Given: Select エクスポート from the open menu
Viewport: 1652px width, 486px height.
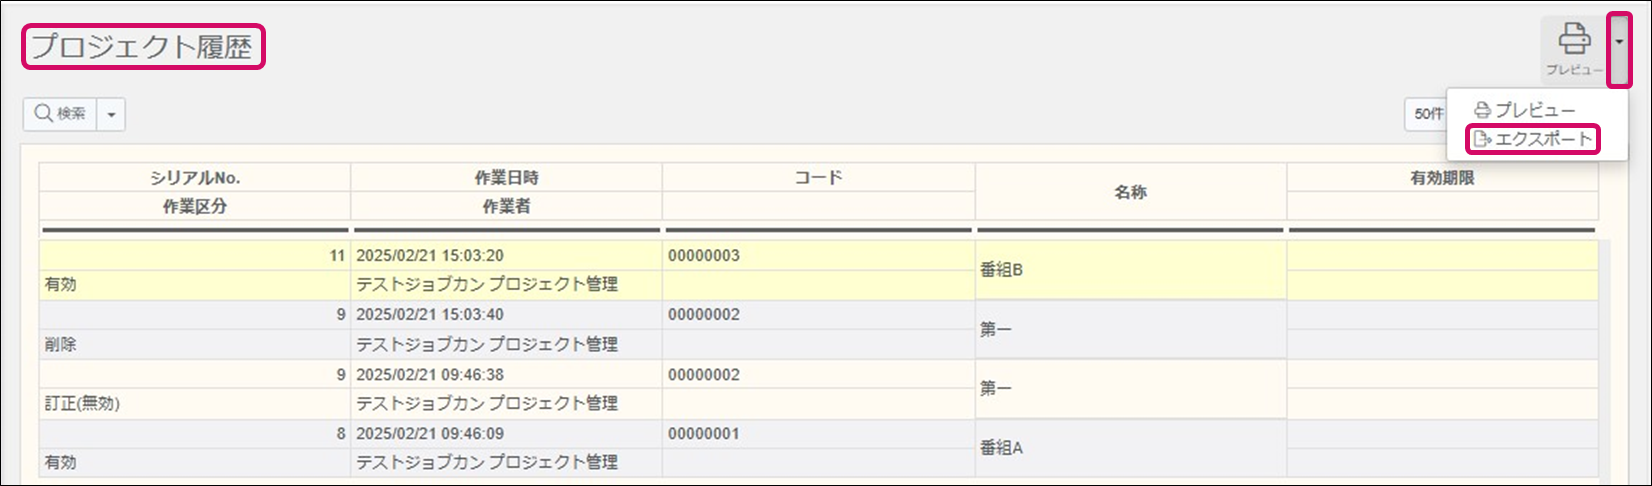Looking at the screenshot, I should [x=1533, y=139].
